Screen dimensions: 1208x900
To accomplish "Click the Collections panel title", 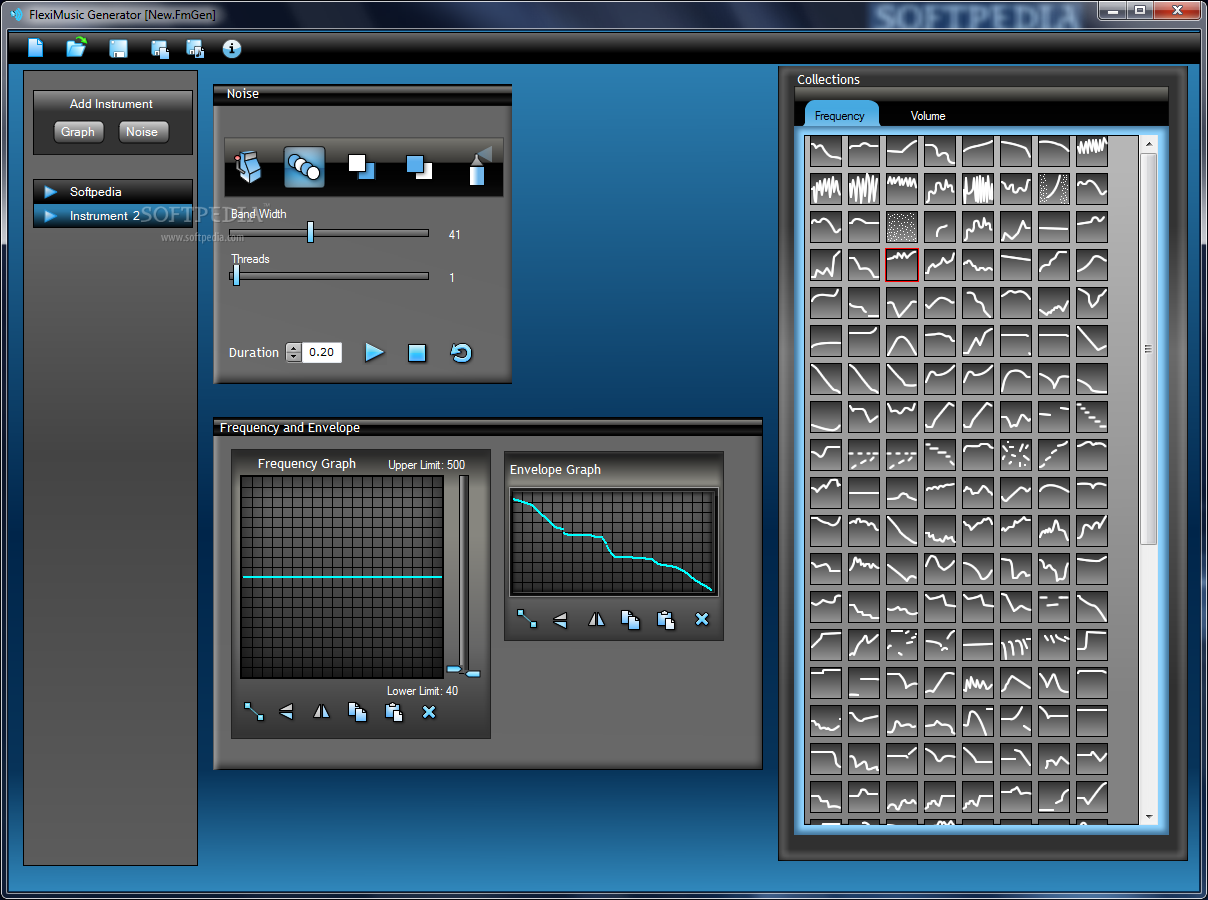I will tap(828, 80).
